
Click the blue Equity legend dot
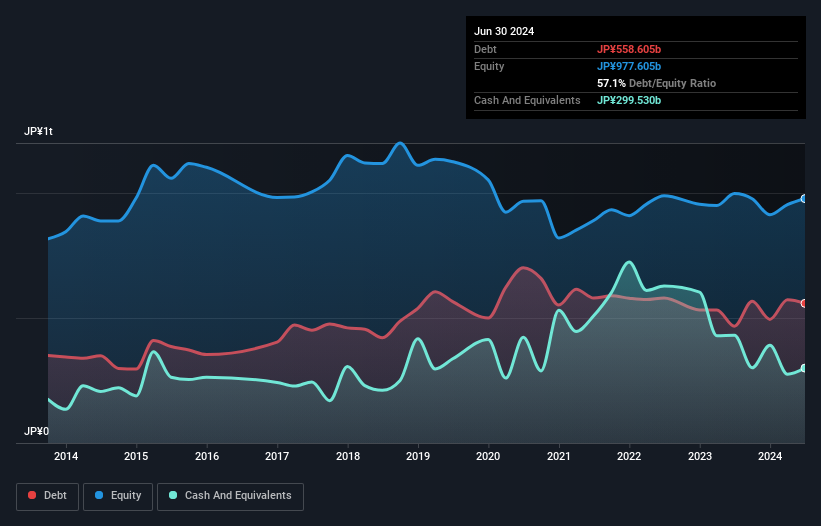[99, 495]
